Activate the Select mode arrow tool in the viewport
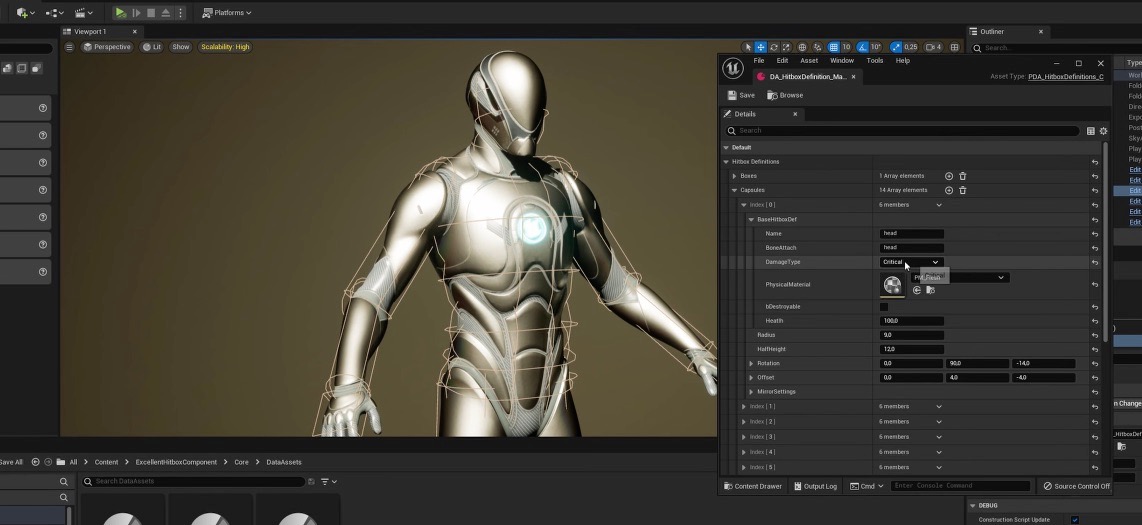This screenshot has width=1142, height=525. coord(747,47)
